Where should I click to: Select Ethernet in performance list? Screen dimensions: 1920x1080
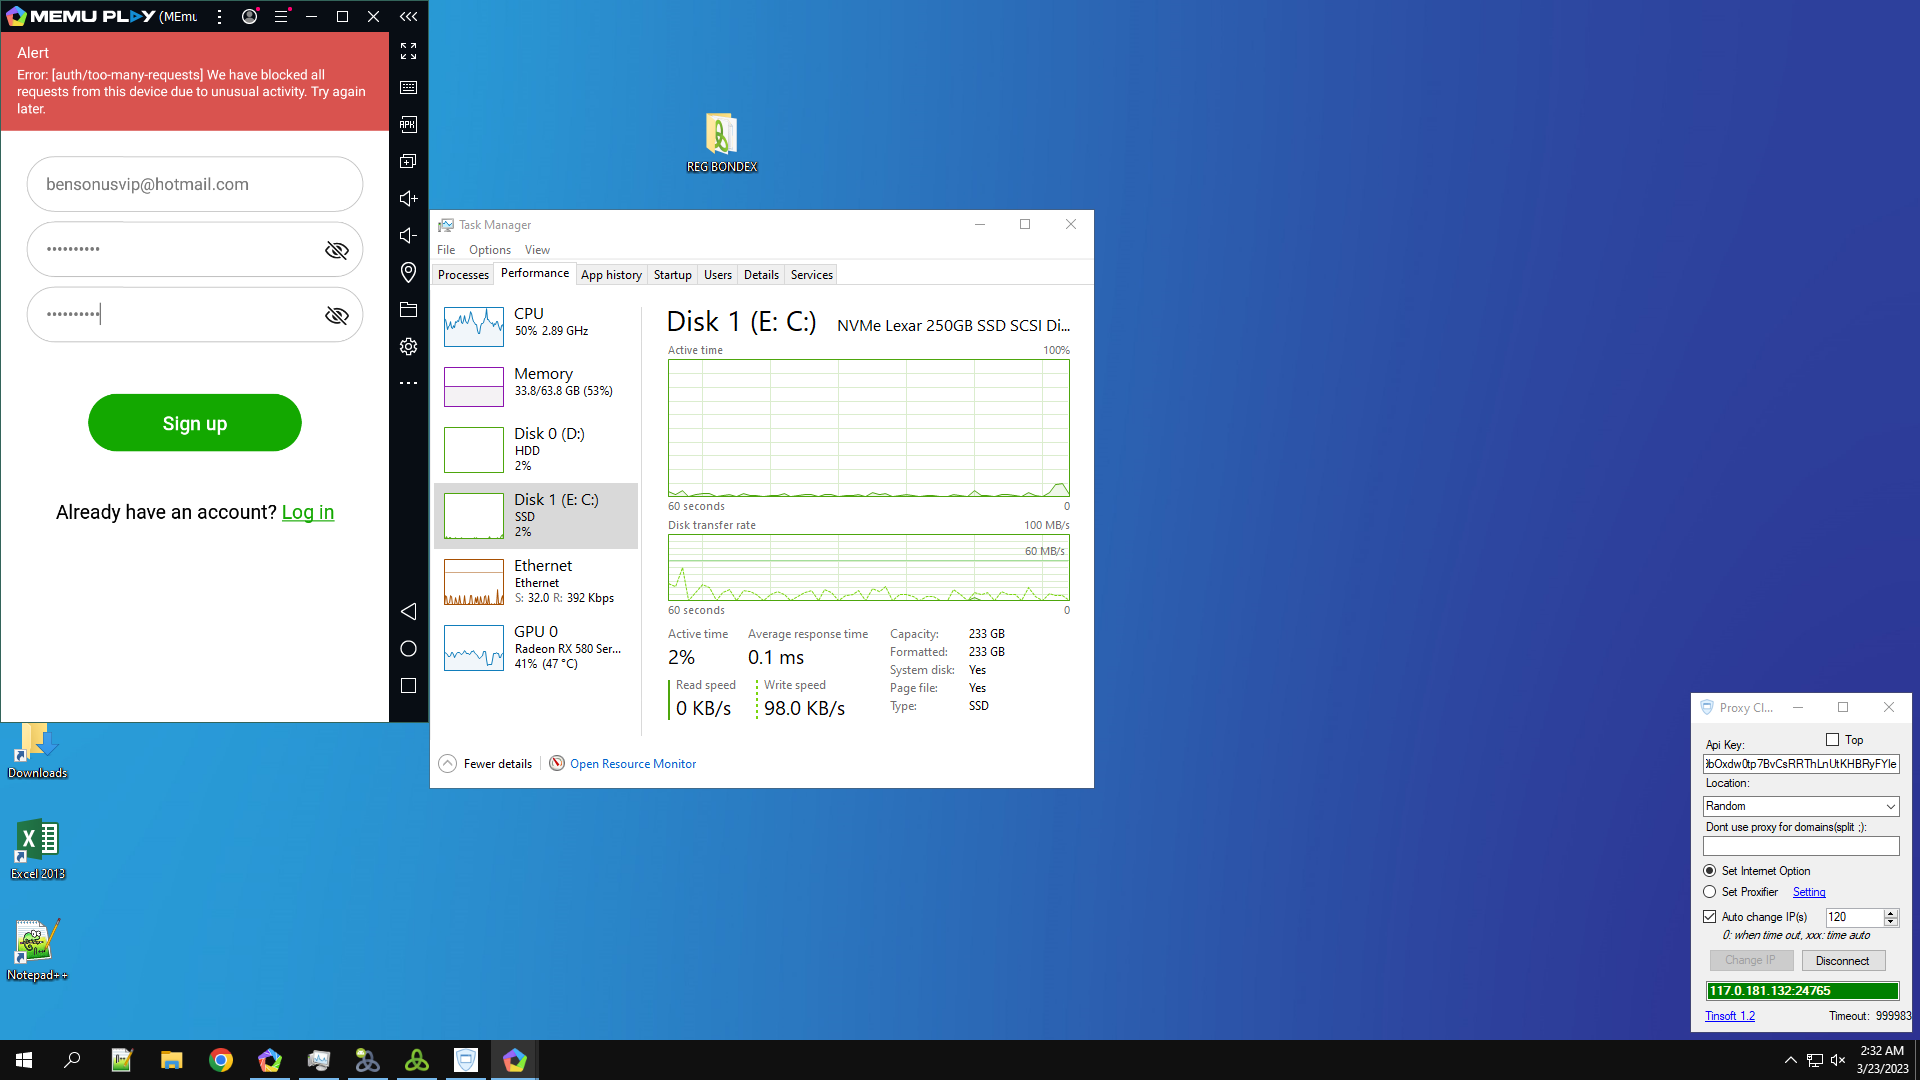pyautogui.click(x=536, y=582)
